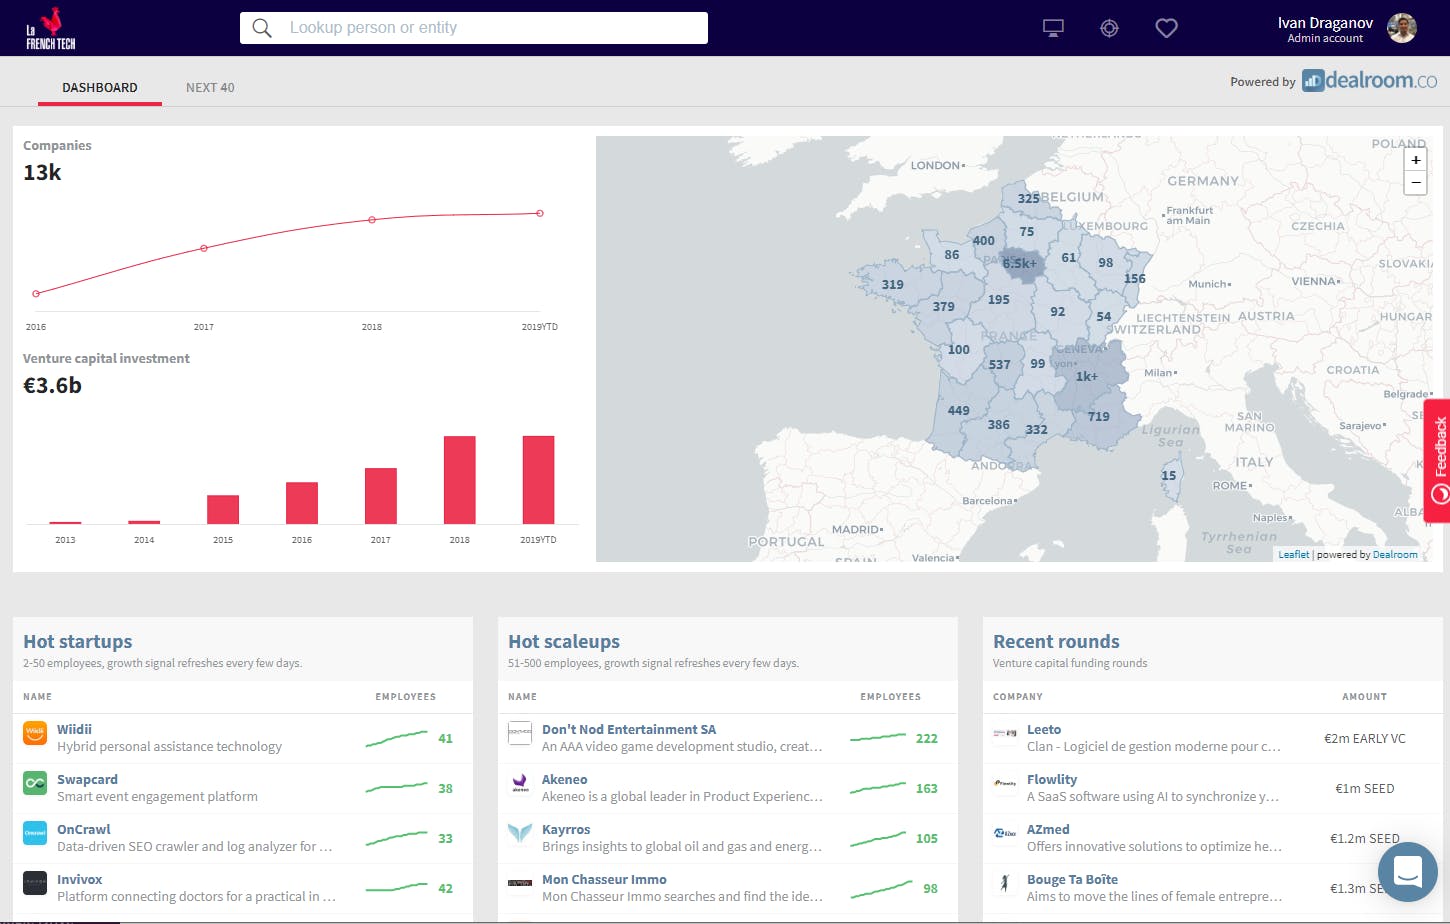Open the target crosshair icon in the header

1110,27
